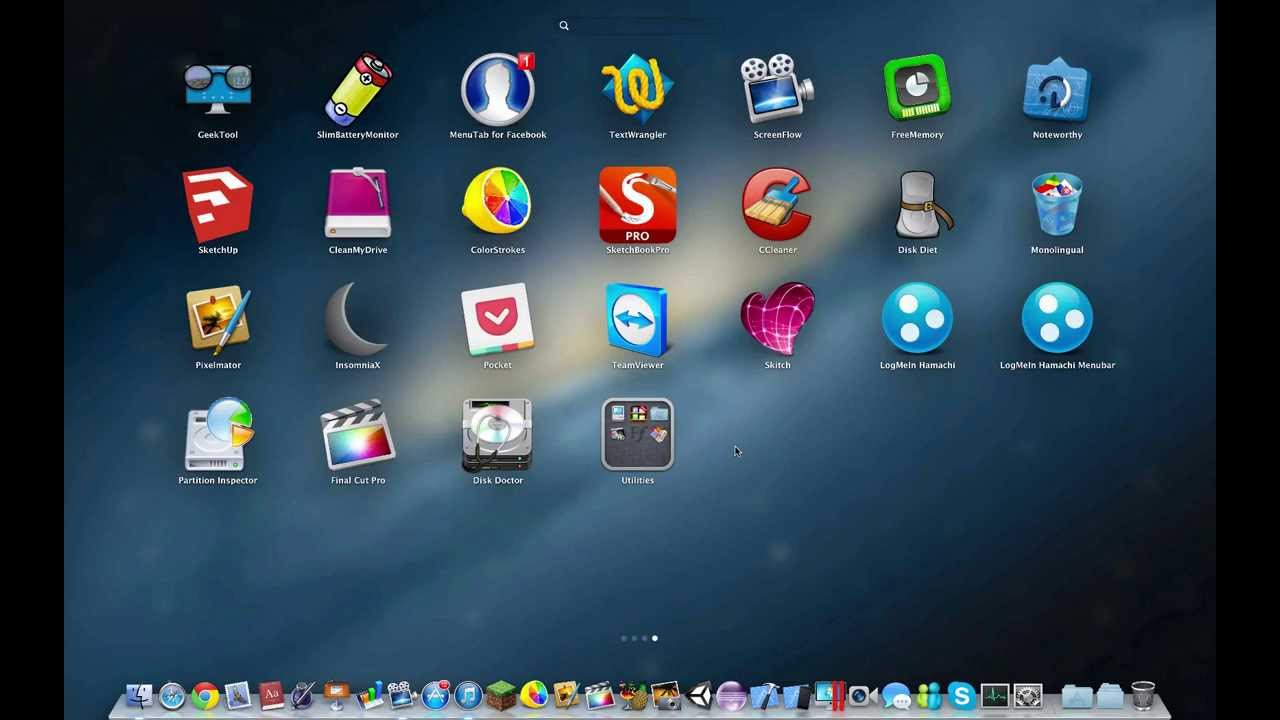Select the currently active last page dot

[x=655, y=638]
